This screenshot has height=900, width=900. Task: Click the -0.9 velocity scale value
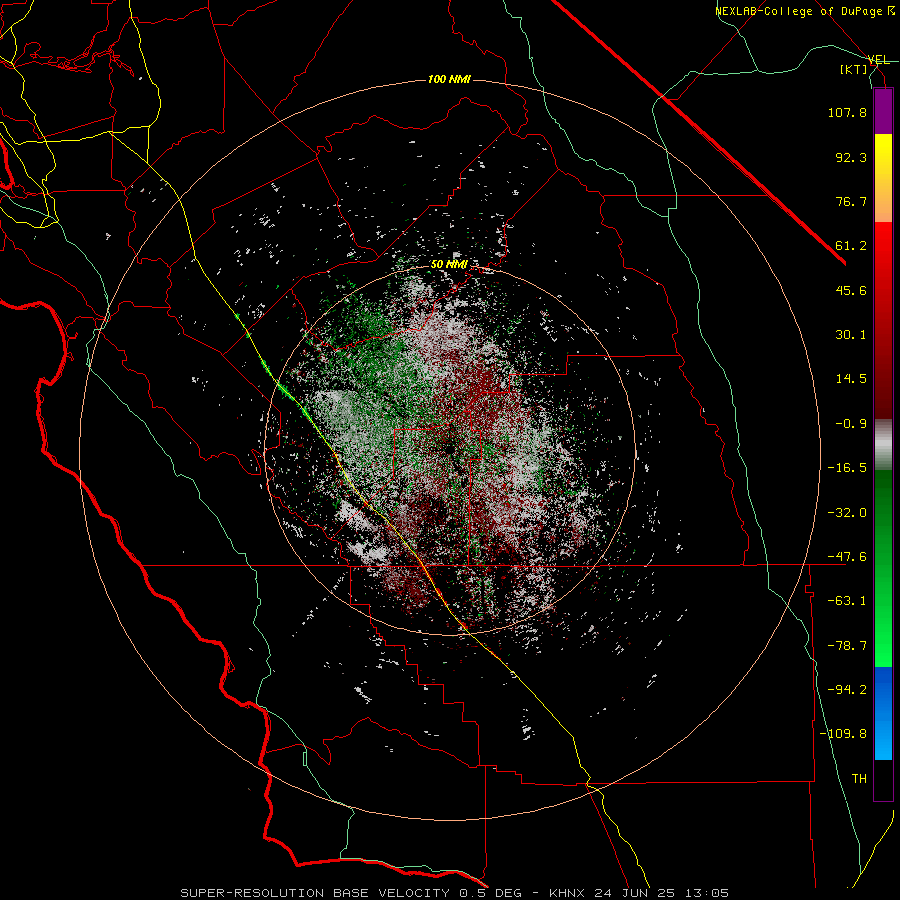851,424
